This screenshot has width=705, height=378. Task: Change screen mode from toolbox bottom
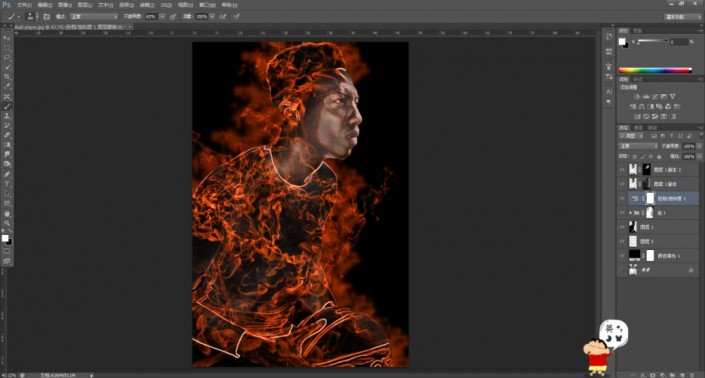tap(7, 261)
